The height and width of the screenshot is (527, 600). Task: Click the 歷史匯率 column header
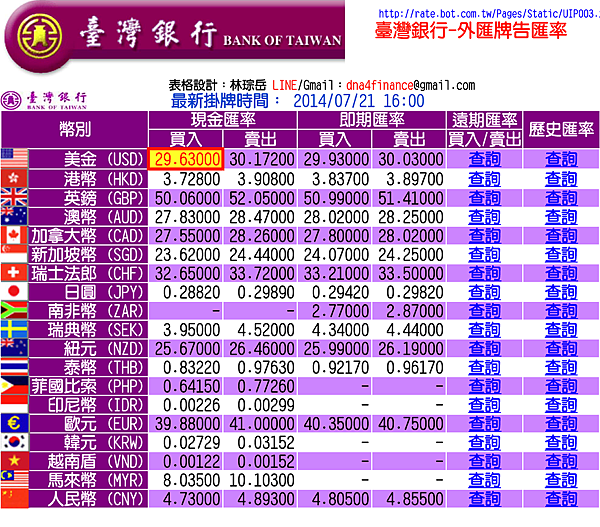pyautogui.click(x=561, y=129)
